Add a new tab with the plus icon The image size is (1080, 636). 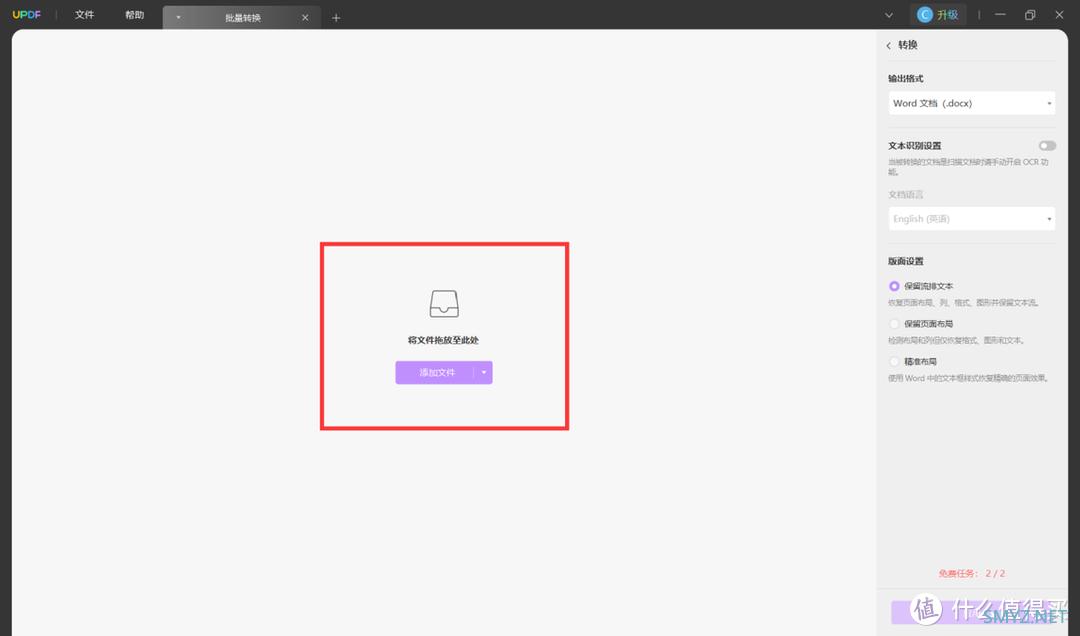coord(336,18)
